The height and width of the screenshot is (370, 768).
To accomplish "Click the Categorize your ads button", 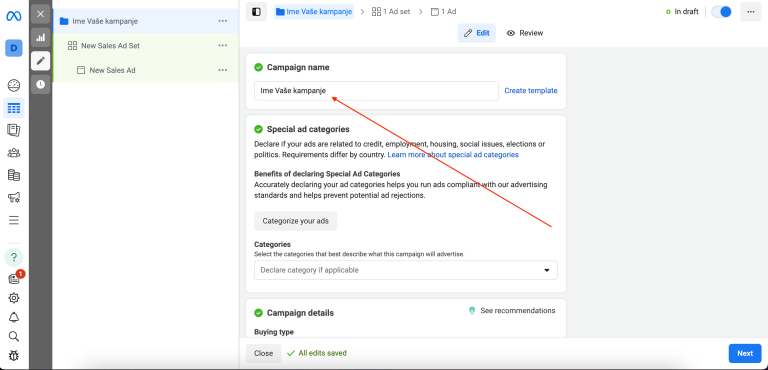I will (x=295, y=221).
